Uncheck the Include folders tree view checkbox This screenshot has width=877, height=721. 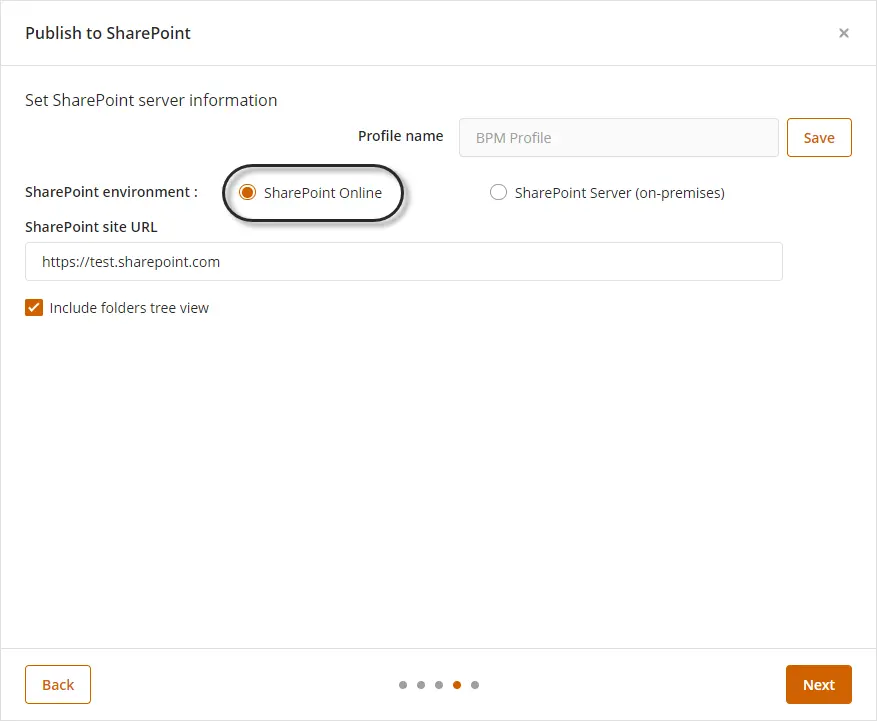[34, 308]
